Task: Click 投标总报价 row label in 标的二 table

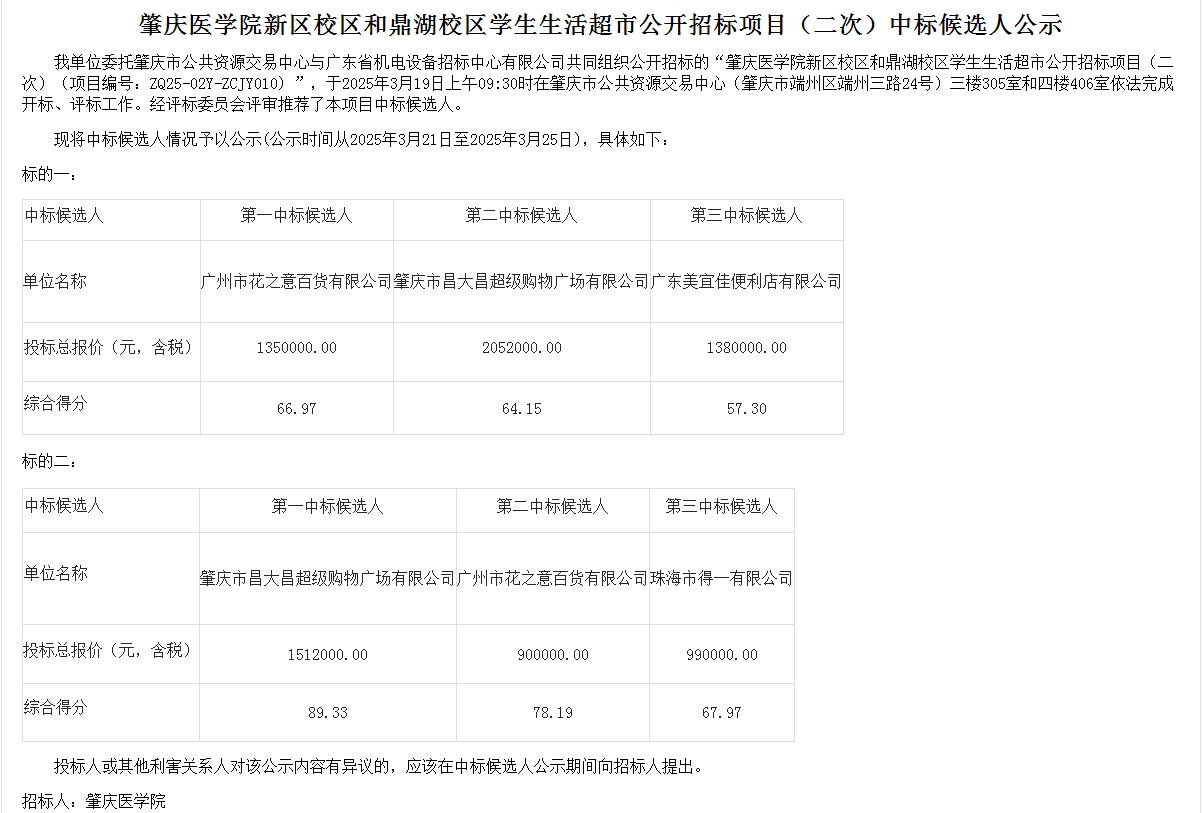Action: click(x=108, y=650)
